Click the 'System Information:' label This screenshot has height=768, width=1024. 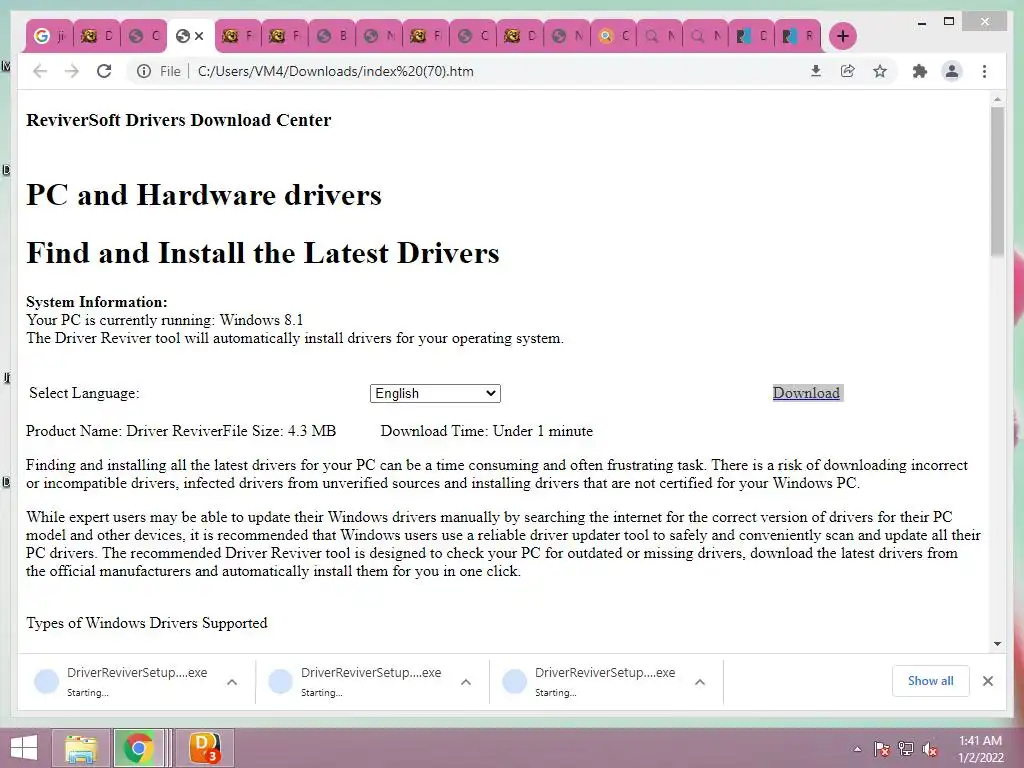tap(97, 302)
